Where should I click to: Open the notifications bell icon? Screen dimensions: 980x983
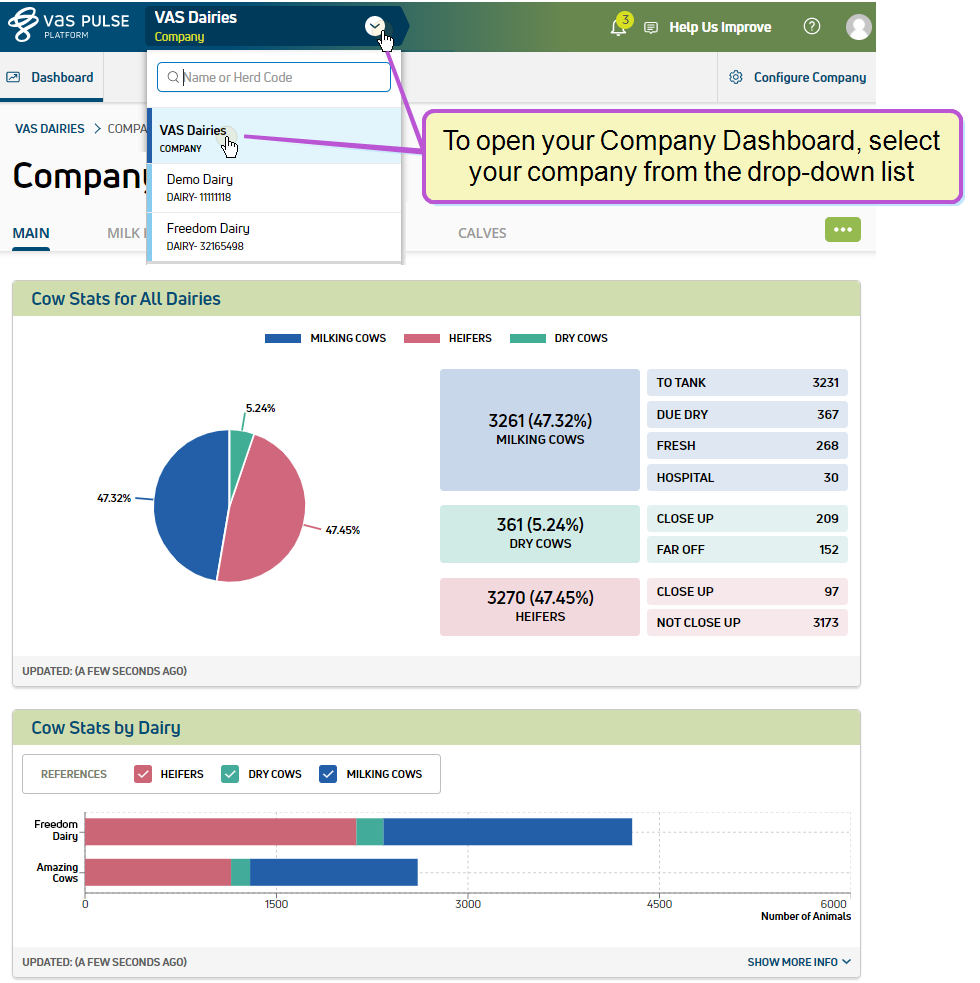618,28
